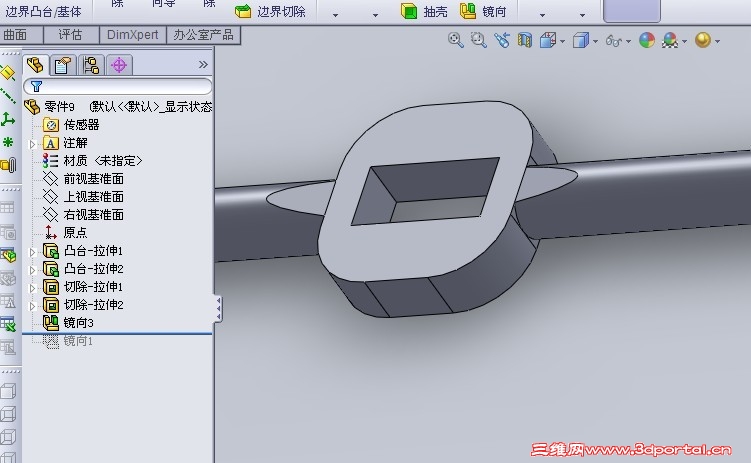Screen dimensions: 751x463
Task: Open Edit Appearance color sphere
Action: 647,40
